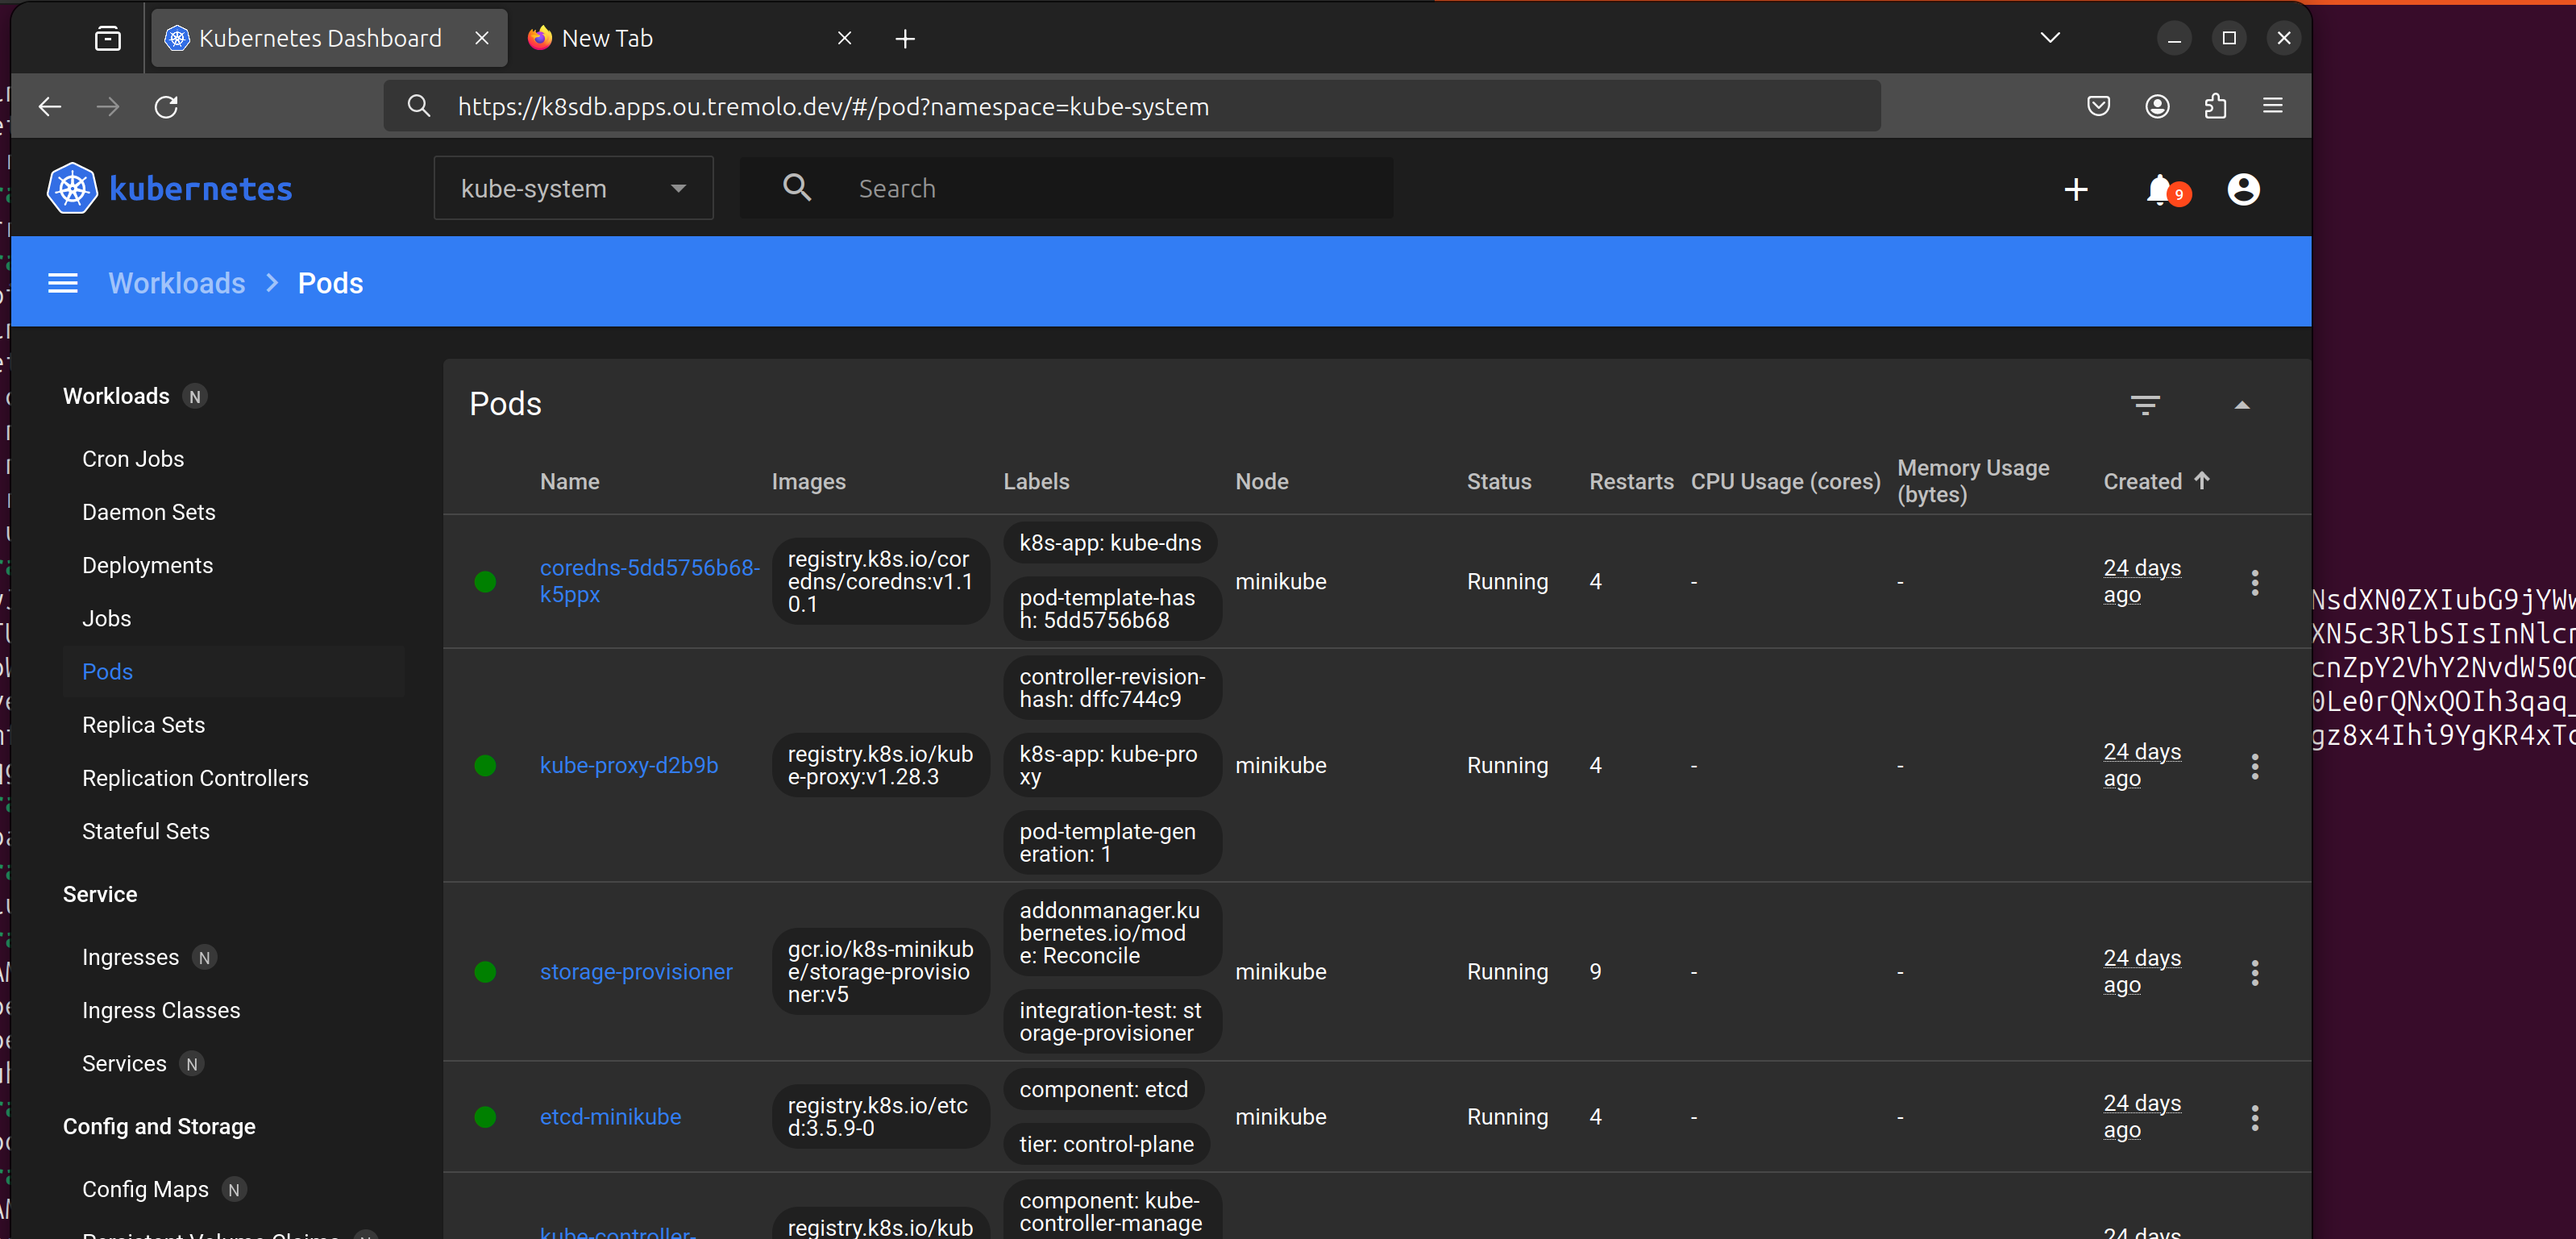Open the kube-proxy-d2b9b pod link

[628, 765]
